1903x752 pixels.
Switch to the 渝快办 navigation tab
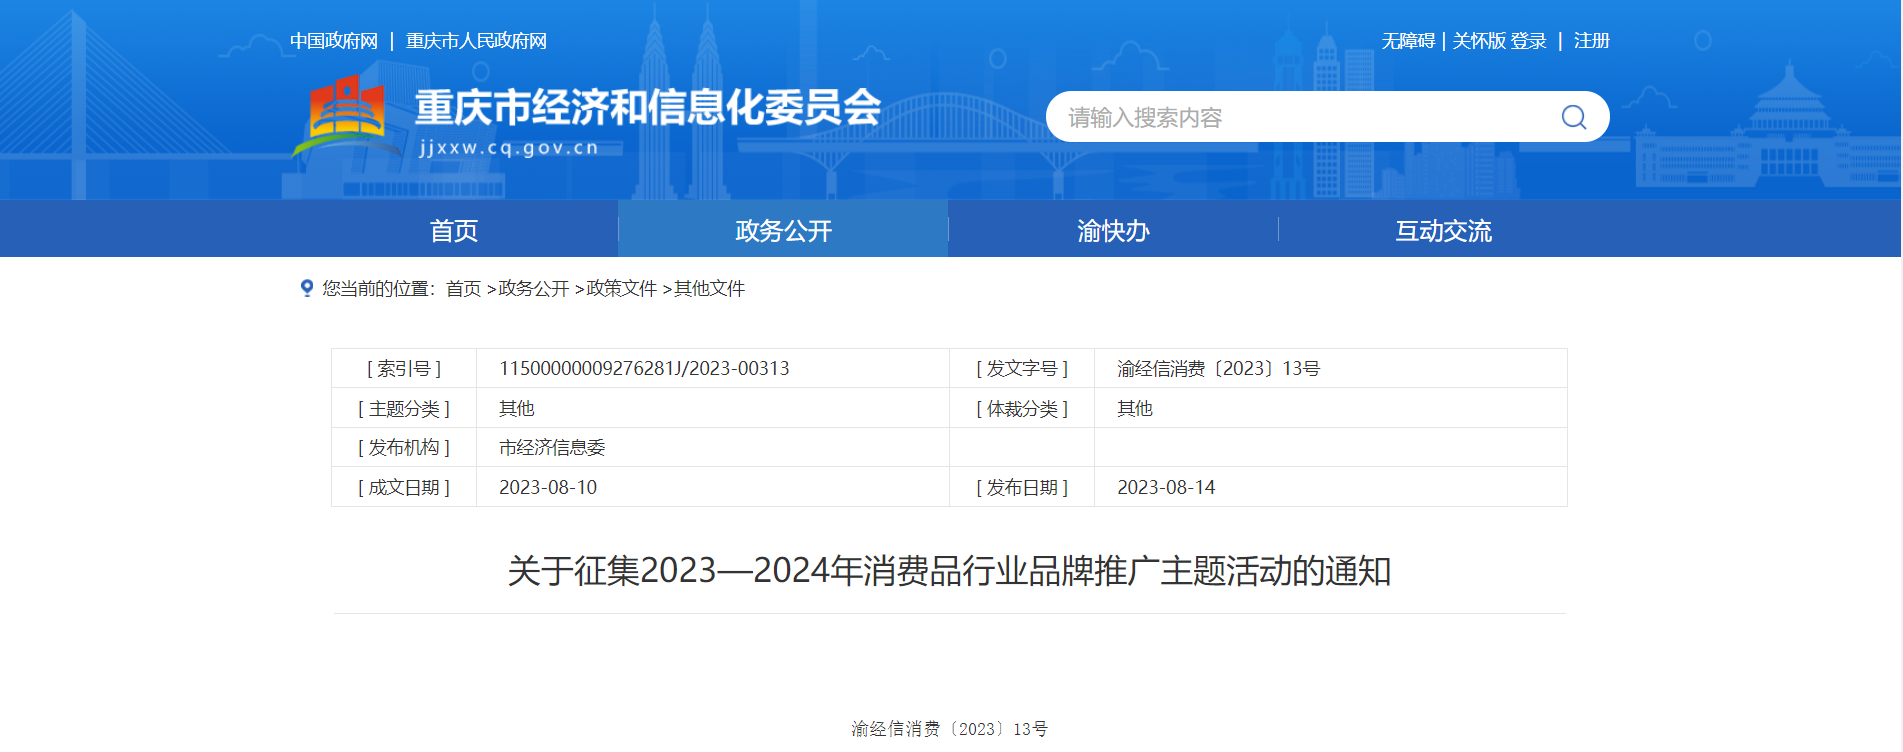tap(1113, 230)
